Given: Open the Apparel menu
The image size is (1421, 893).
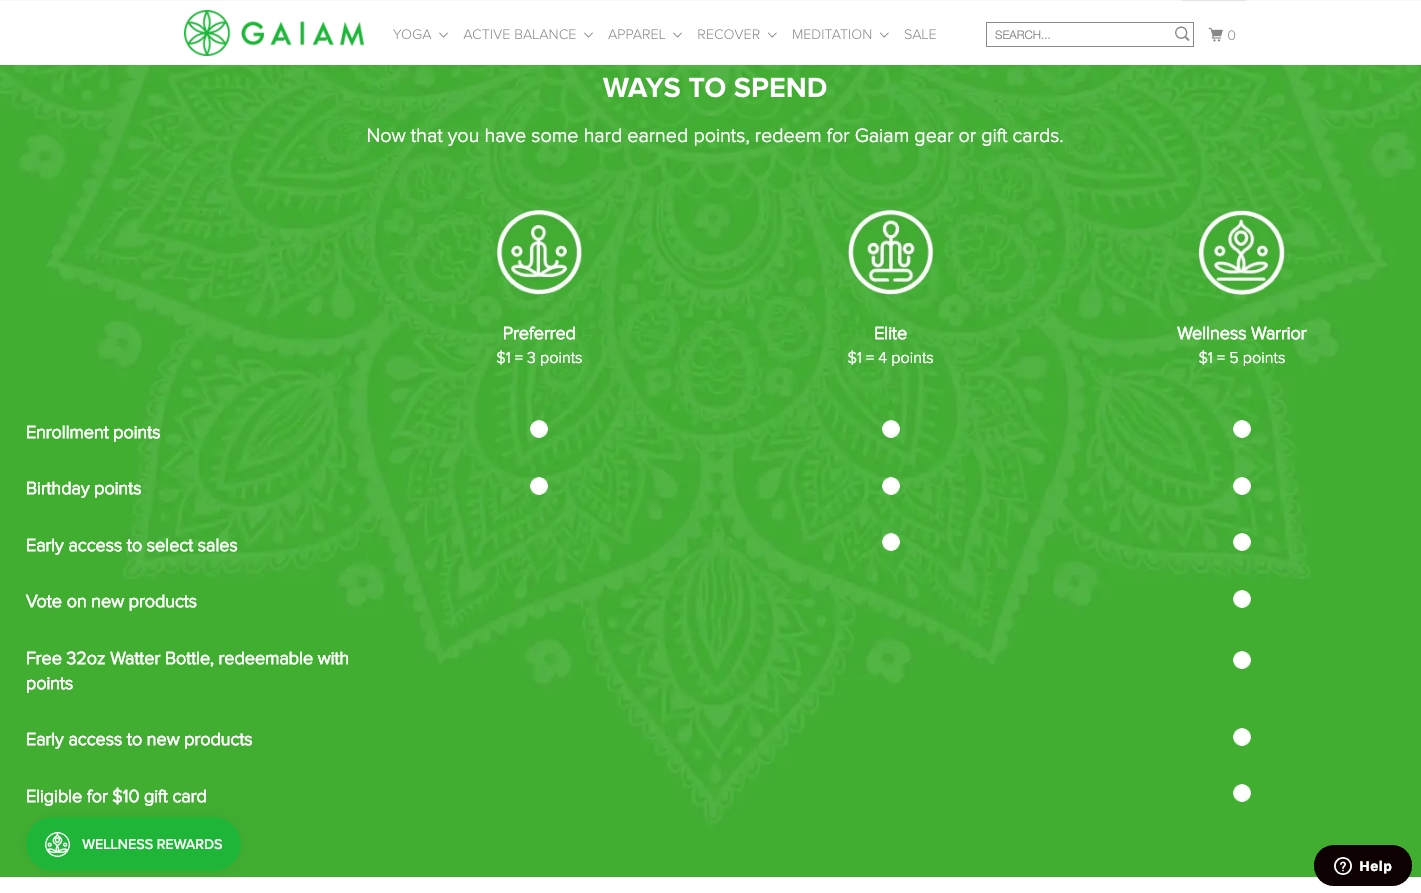Looking at the screenshot, I should point(645,34).
